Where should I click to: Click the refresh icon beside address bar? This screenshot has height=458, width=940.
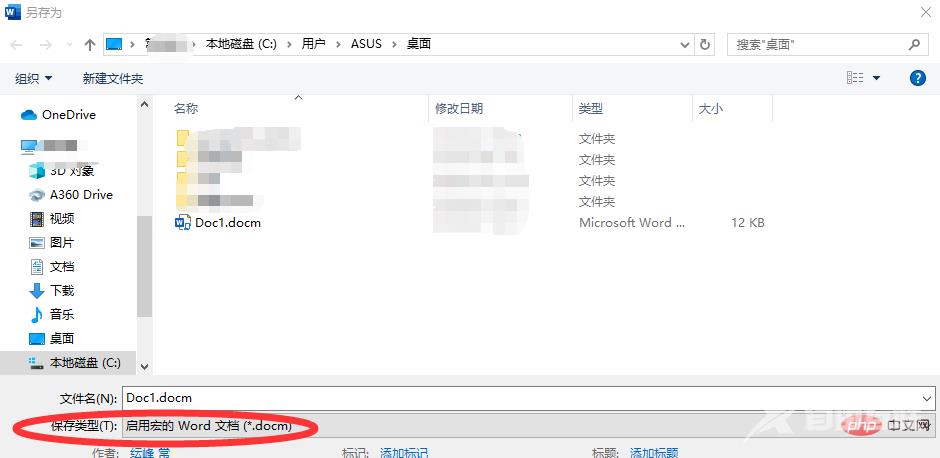tap(706, 45)
